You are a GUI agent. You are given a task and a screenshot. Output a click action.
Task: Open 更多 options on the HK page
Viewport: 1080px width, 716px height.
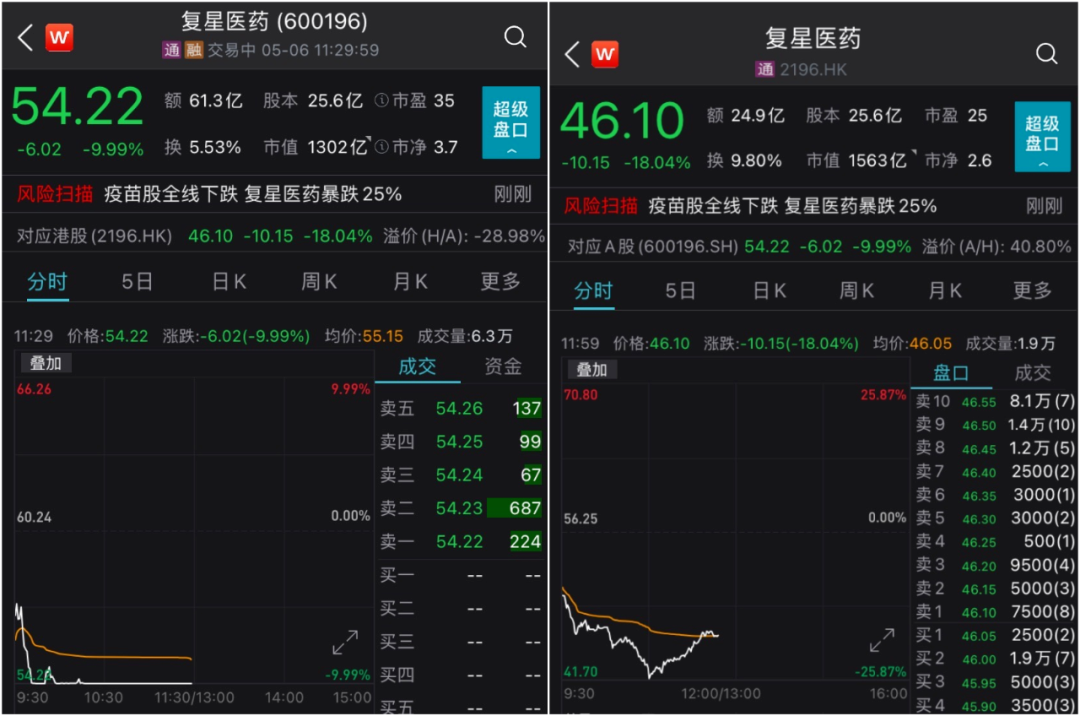[x=1031, y=289]
